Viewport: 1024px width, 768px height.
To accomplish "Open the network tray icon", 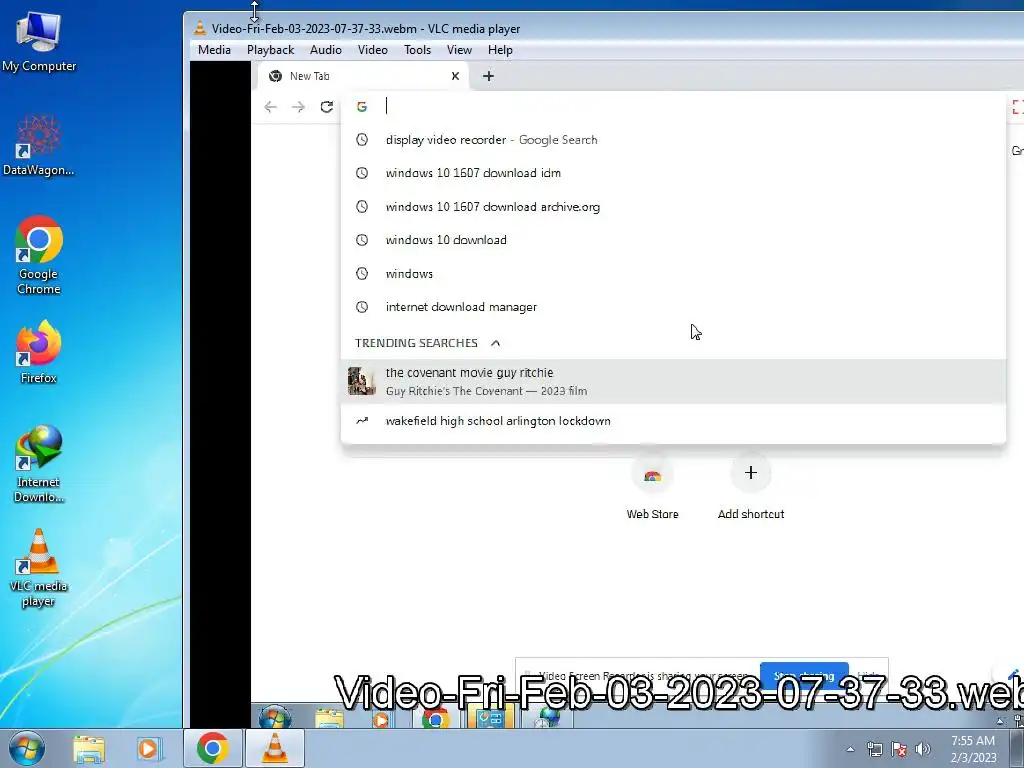I will (874, 749).
